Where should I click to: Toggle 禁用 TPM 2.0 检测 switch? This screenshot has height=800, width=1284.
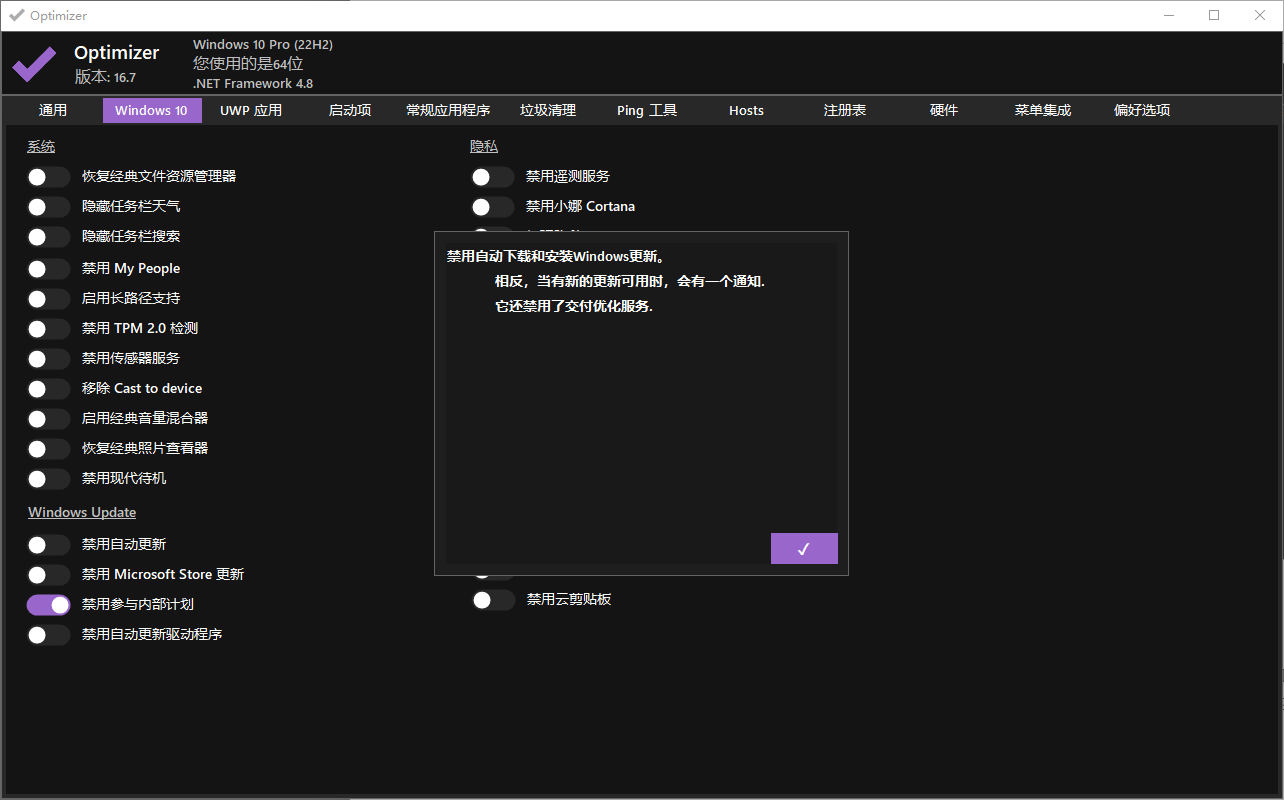tap(48, 329)
